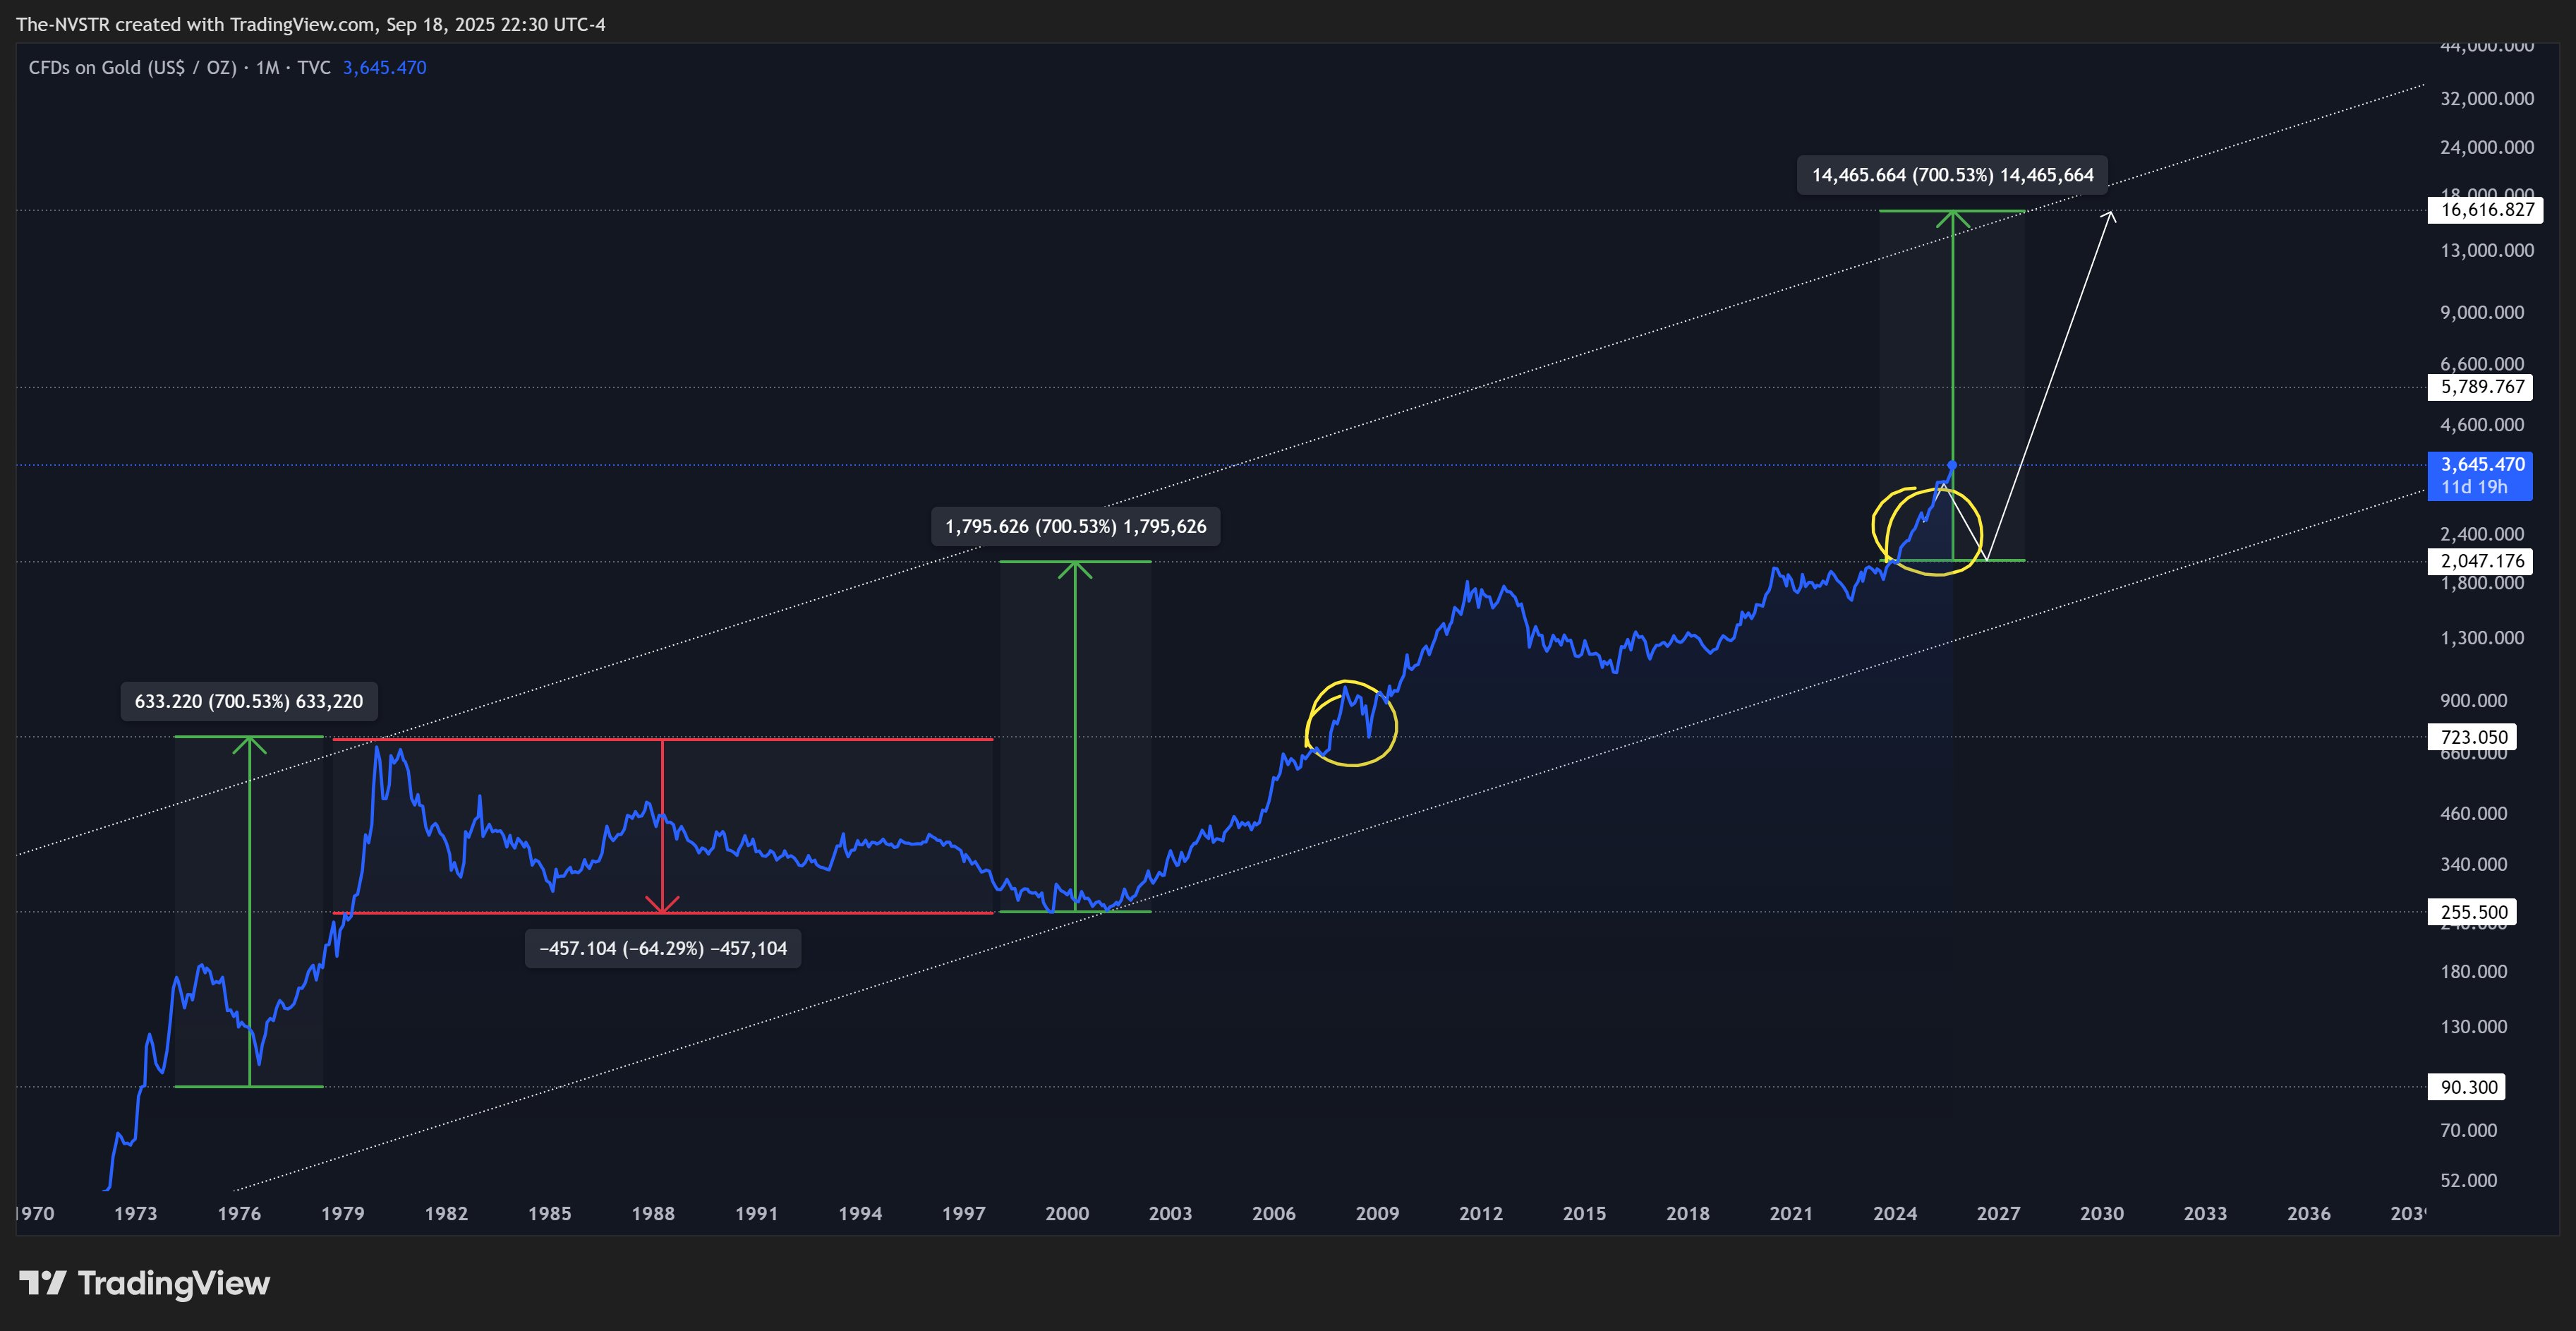Click the 16,616.827 price label
This screenshot has width=2576, height=1331.
[2486, 210]
